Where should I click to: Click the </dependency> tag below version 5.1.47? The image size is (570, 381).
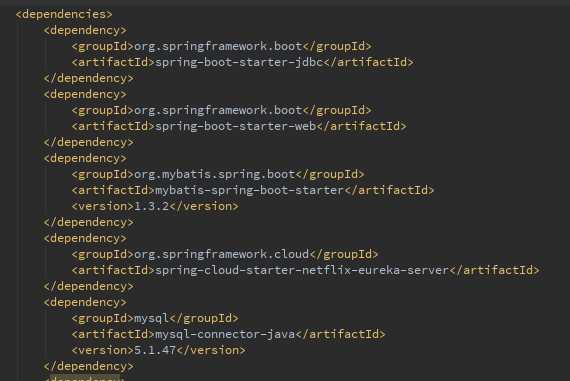point(89,366)
